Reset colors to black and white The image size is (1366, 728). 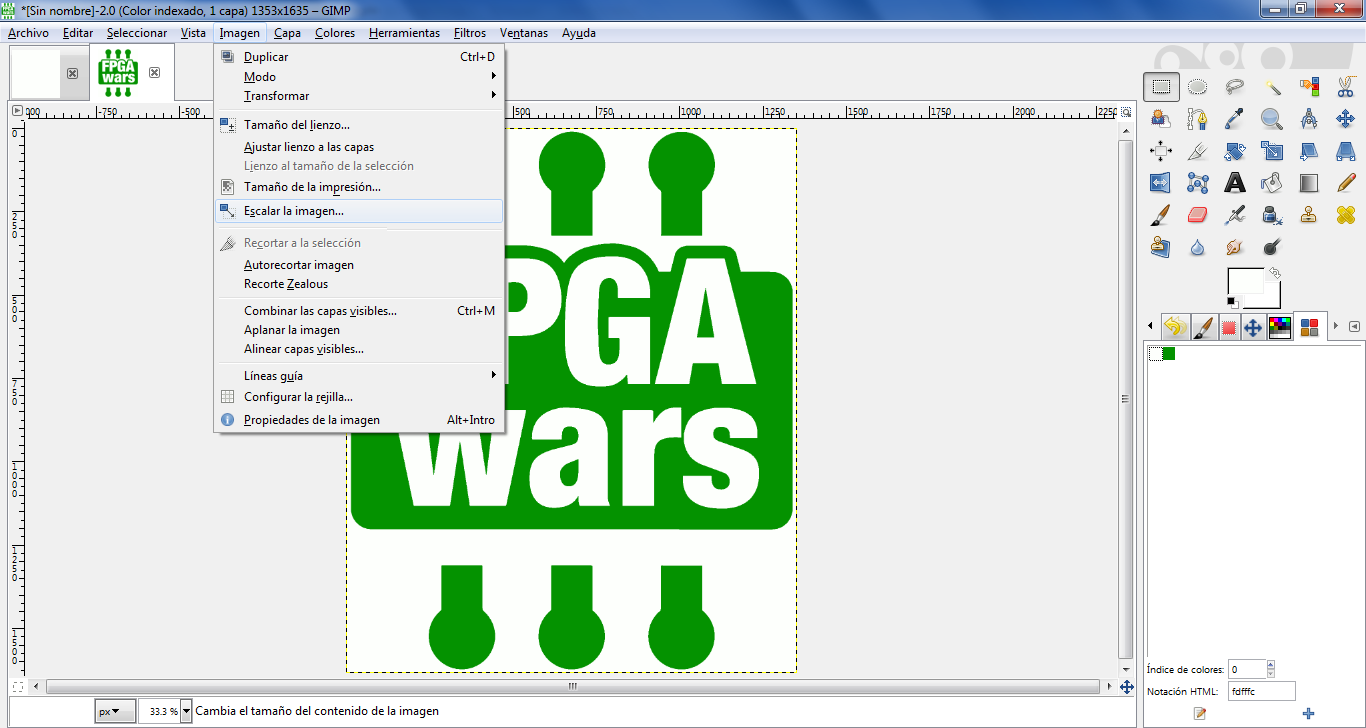click(1233, 301)
